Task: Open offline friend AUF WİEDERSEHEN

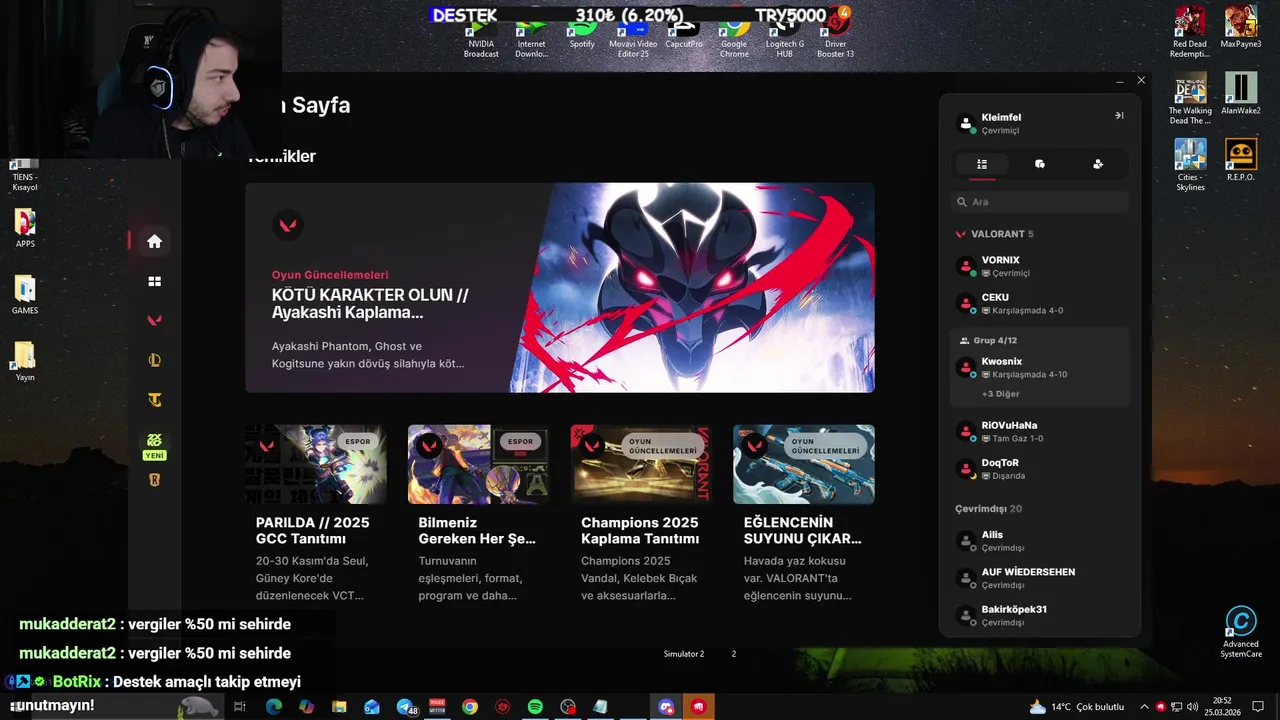Action: point(1040,578)
